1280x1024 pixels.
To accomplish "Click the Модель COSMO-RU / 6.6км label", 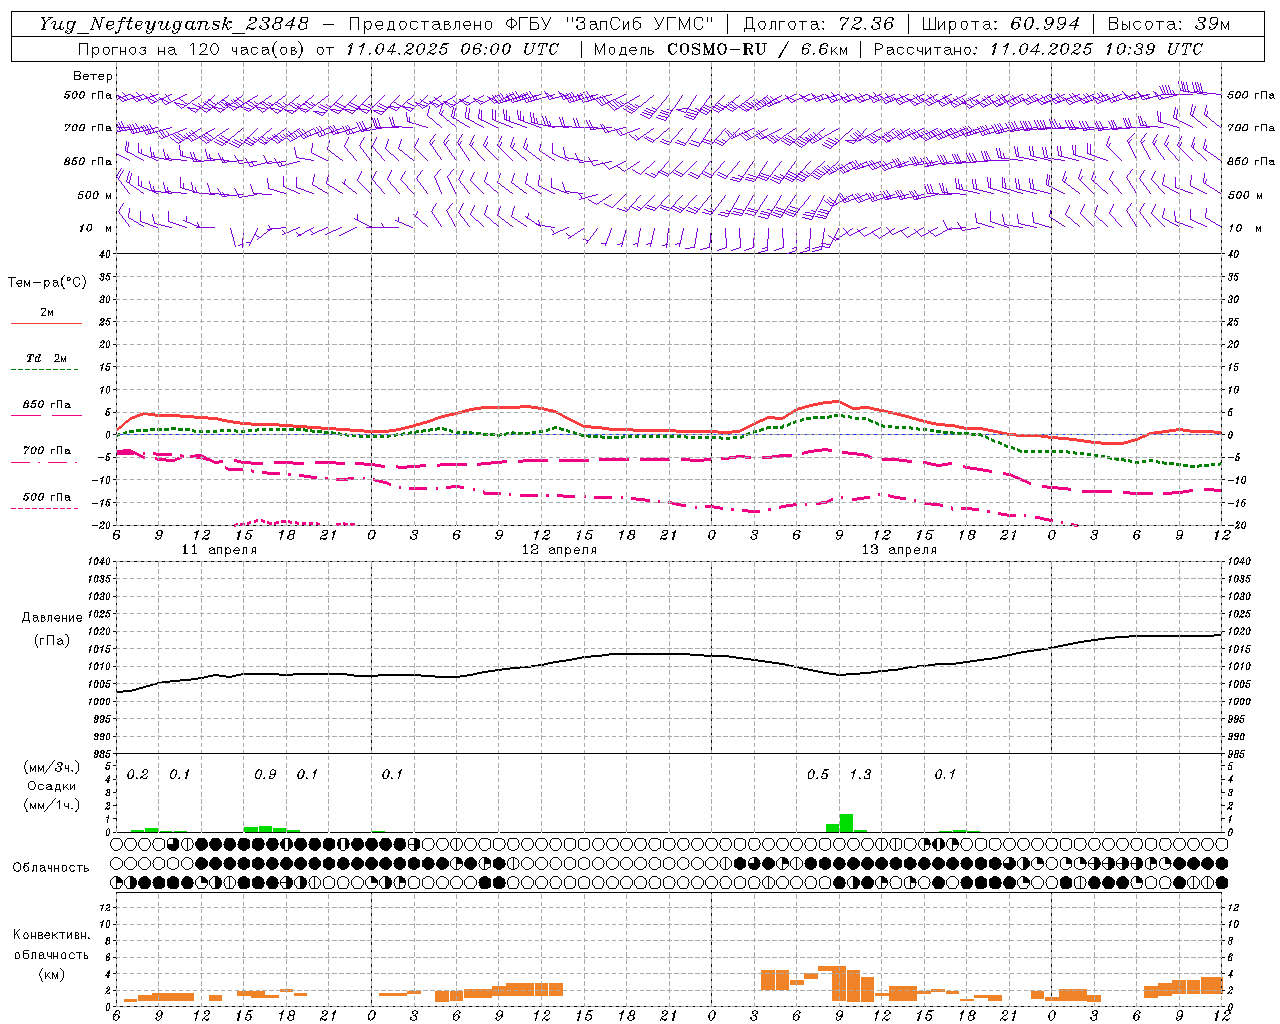I will click(720, 49).
